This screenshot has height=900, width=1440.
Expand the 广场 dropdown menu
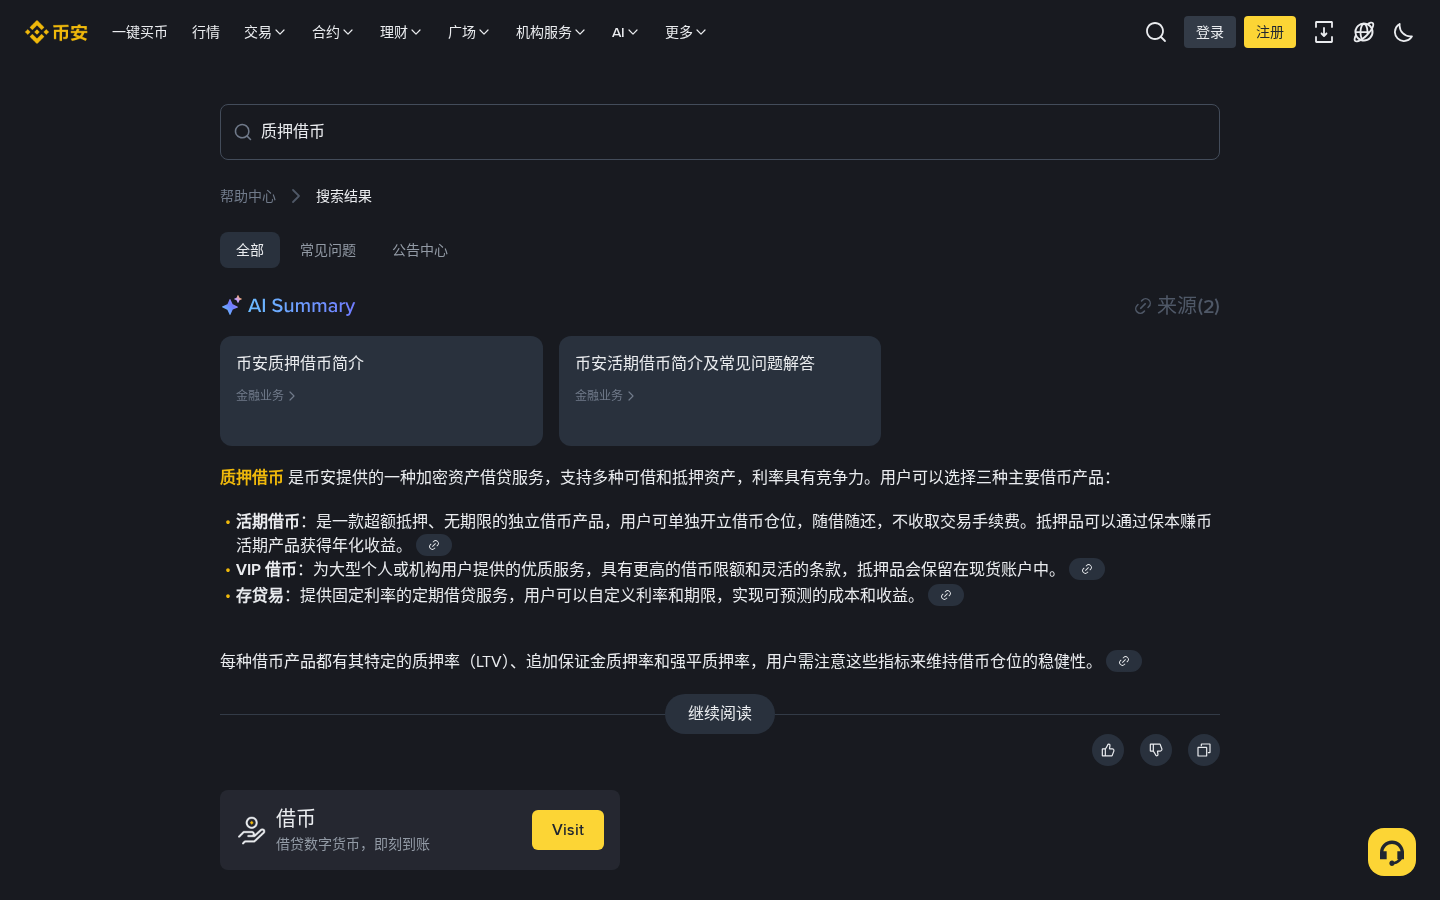click(x=468, y=32)
